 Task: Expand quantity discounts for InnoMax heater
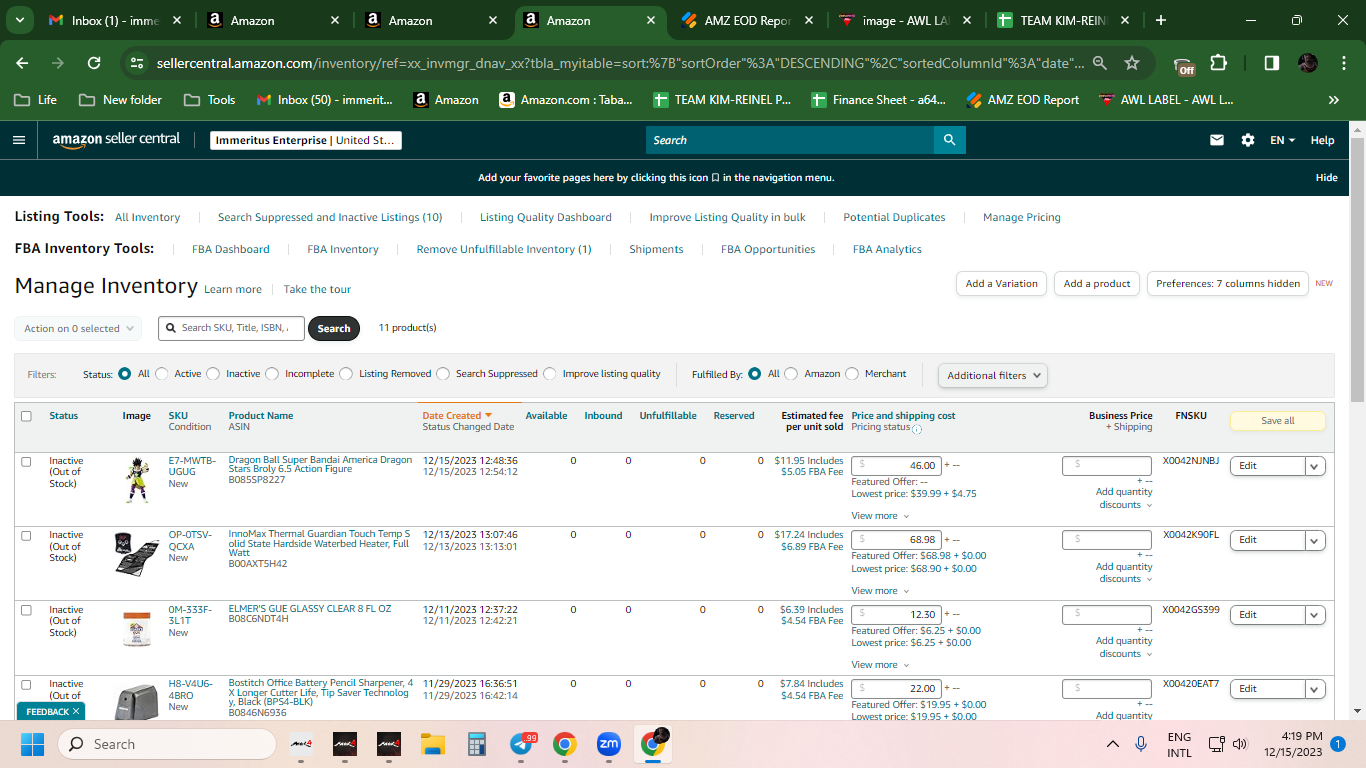point(1124,573)
